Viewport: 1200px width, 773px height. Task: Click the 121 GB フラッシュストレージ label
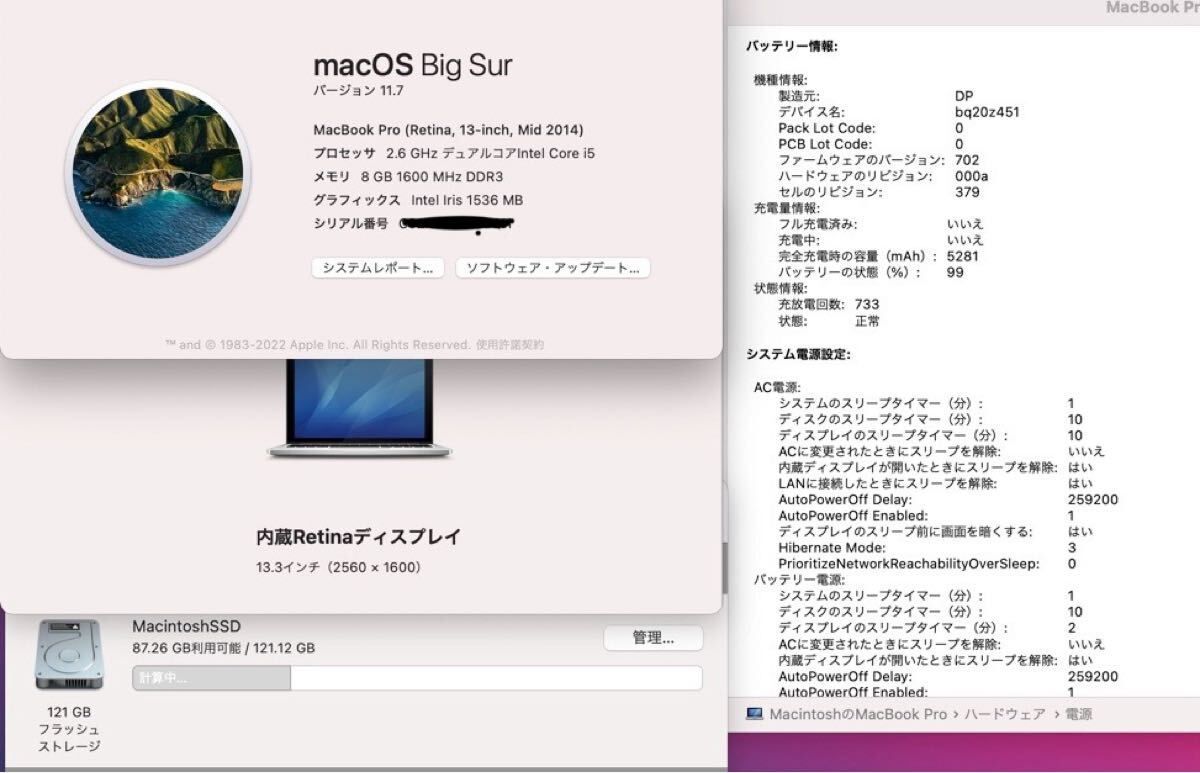click(x=68, y=729)
